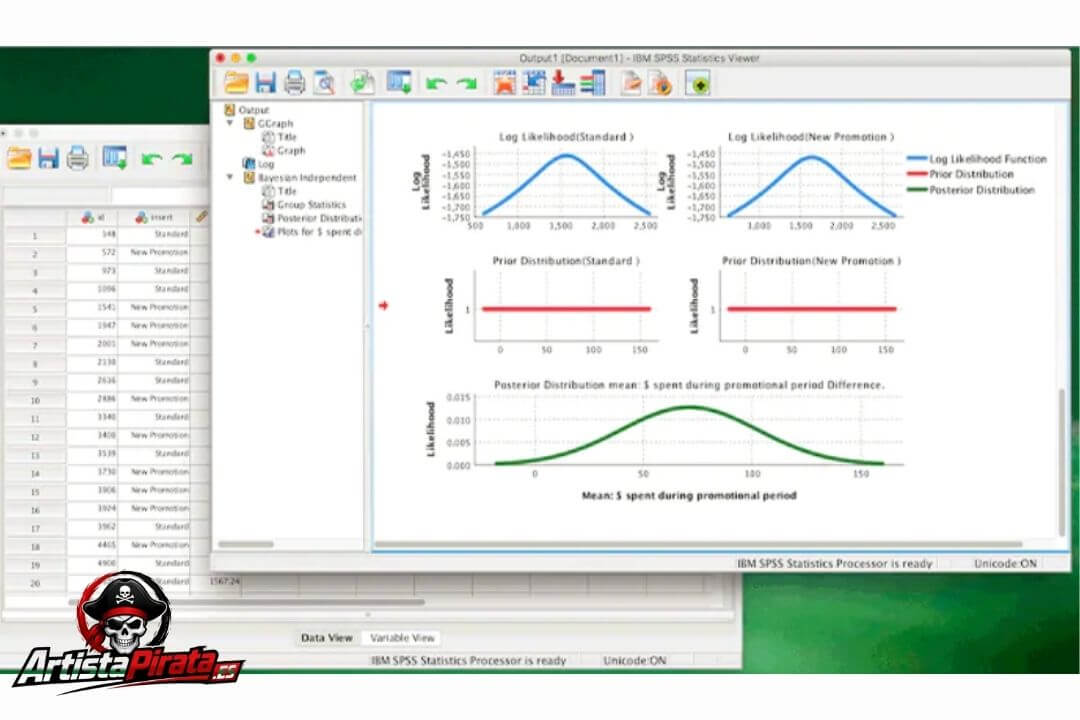1080x720 pixels.
Task: Recall recent dialogs in Data Editor toolbar
Action: (114, 158)
